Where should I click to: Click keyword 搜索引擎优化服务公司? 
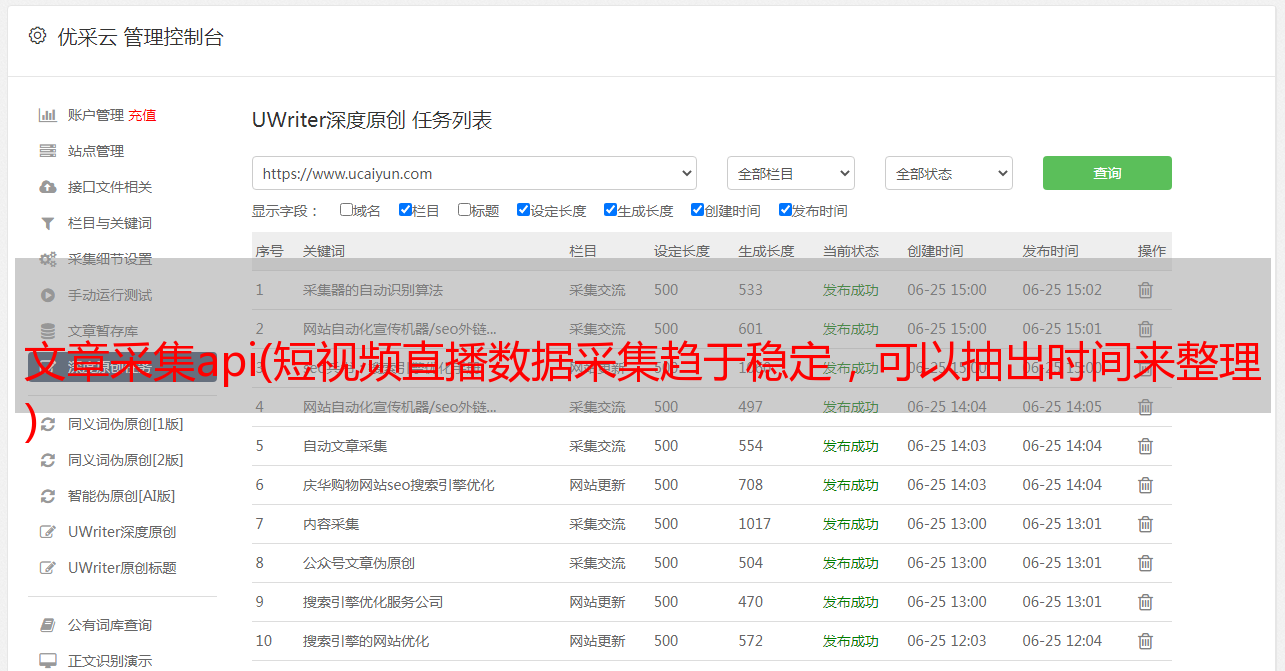(373, 602)
